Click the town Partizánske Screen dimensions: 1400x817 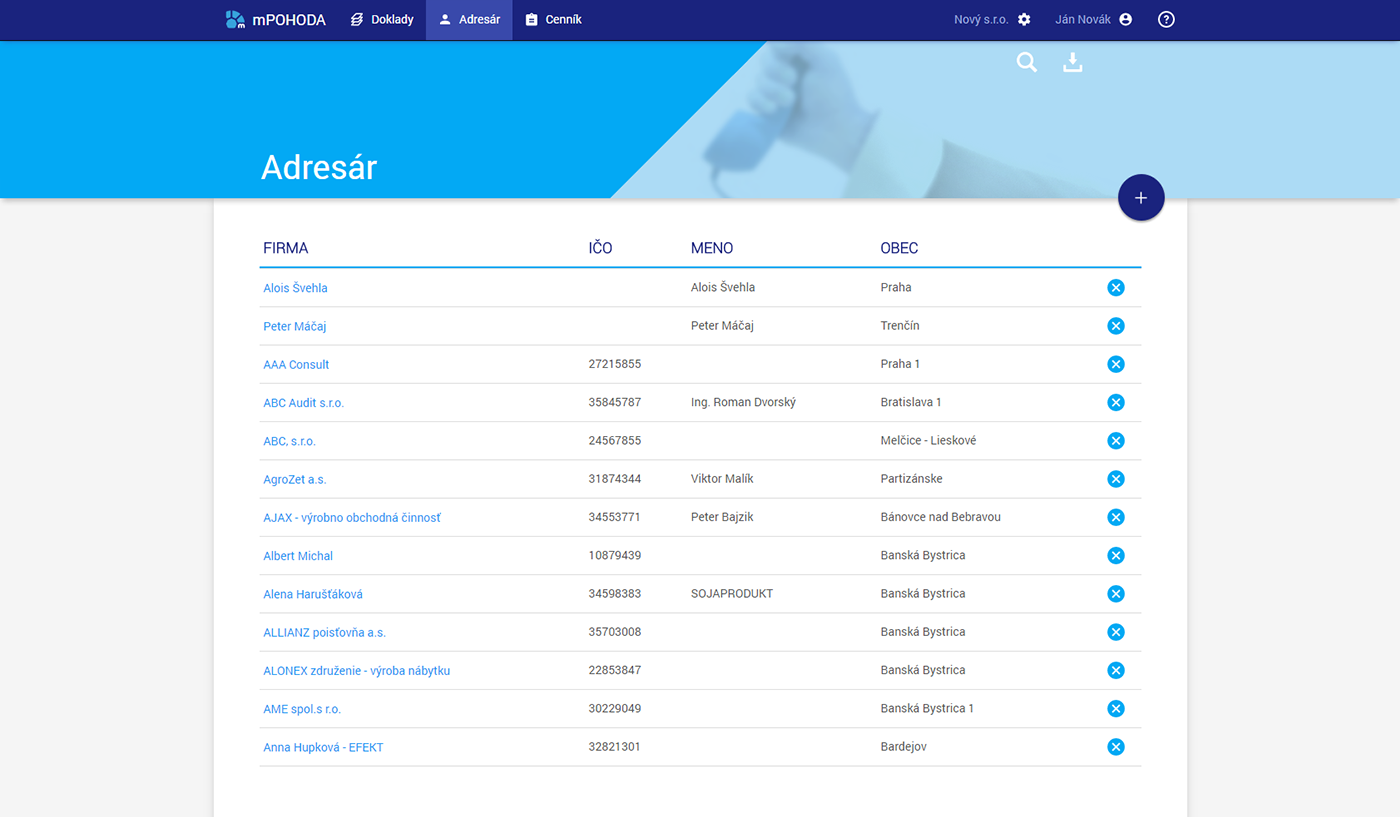point(911,479)
